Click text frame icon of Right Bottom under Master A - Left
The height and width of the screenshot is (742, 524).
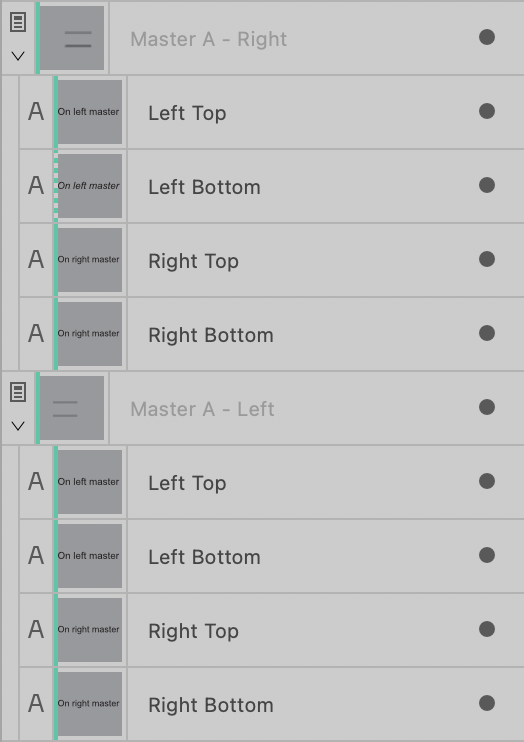click(x=36, y=703)
